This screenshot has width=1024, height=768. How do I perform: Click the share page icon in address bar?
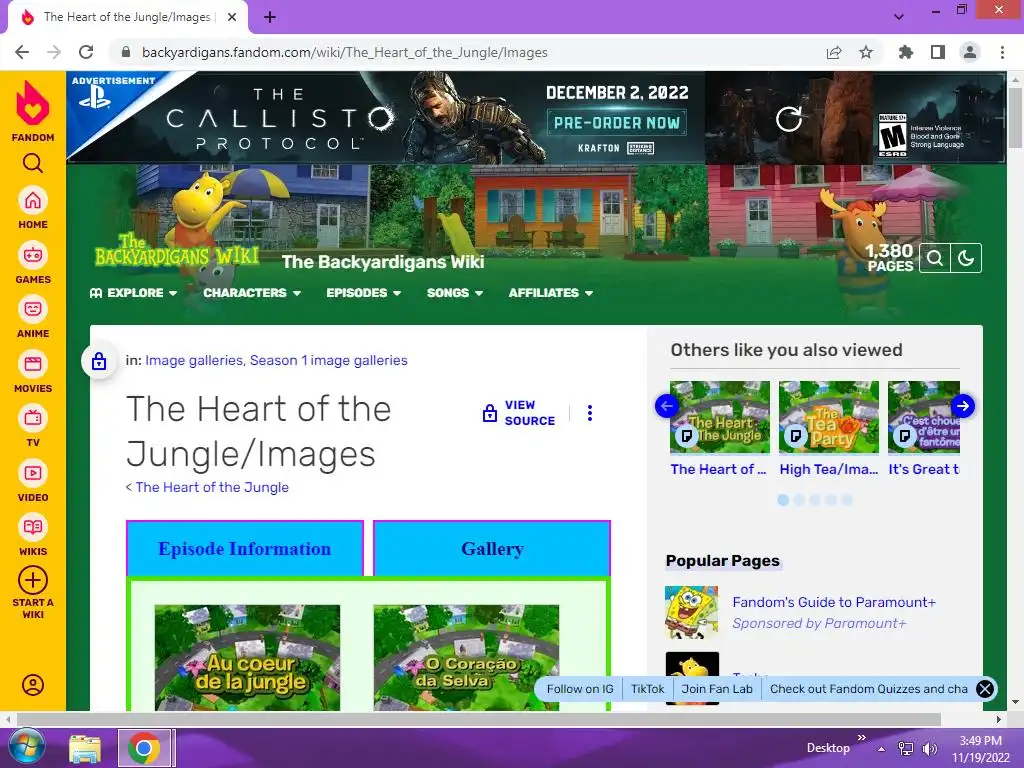pyautogui.click(x=834, y=52)
